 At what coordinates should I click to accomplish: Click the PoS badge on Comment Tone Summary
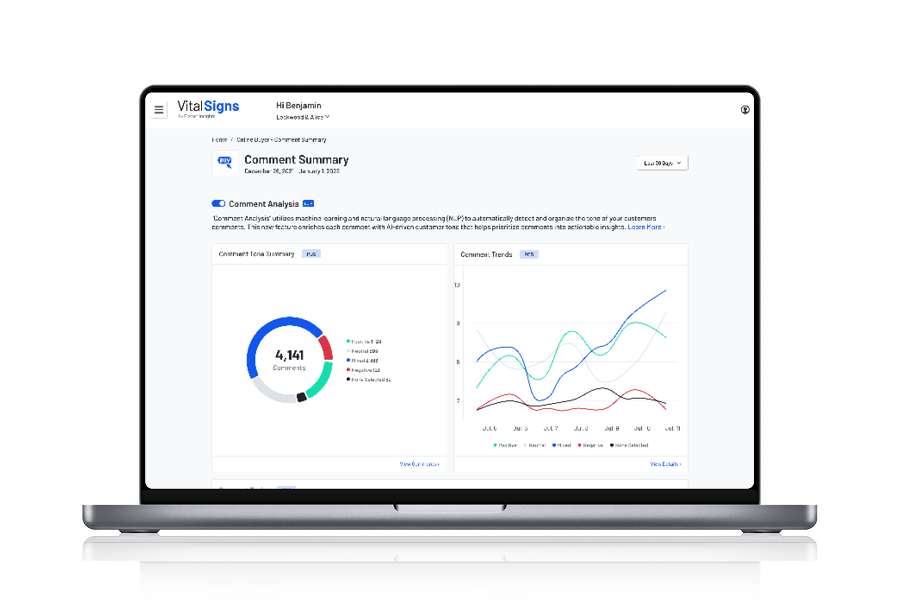[312, 254]
